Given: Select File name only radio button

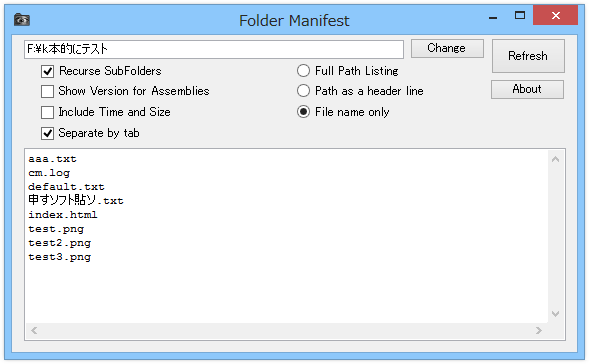Looking at the screenshot, I should 303,112.
